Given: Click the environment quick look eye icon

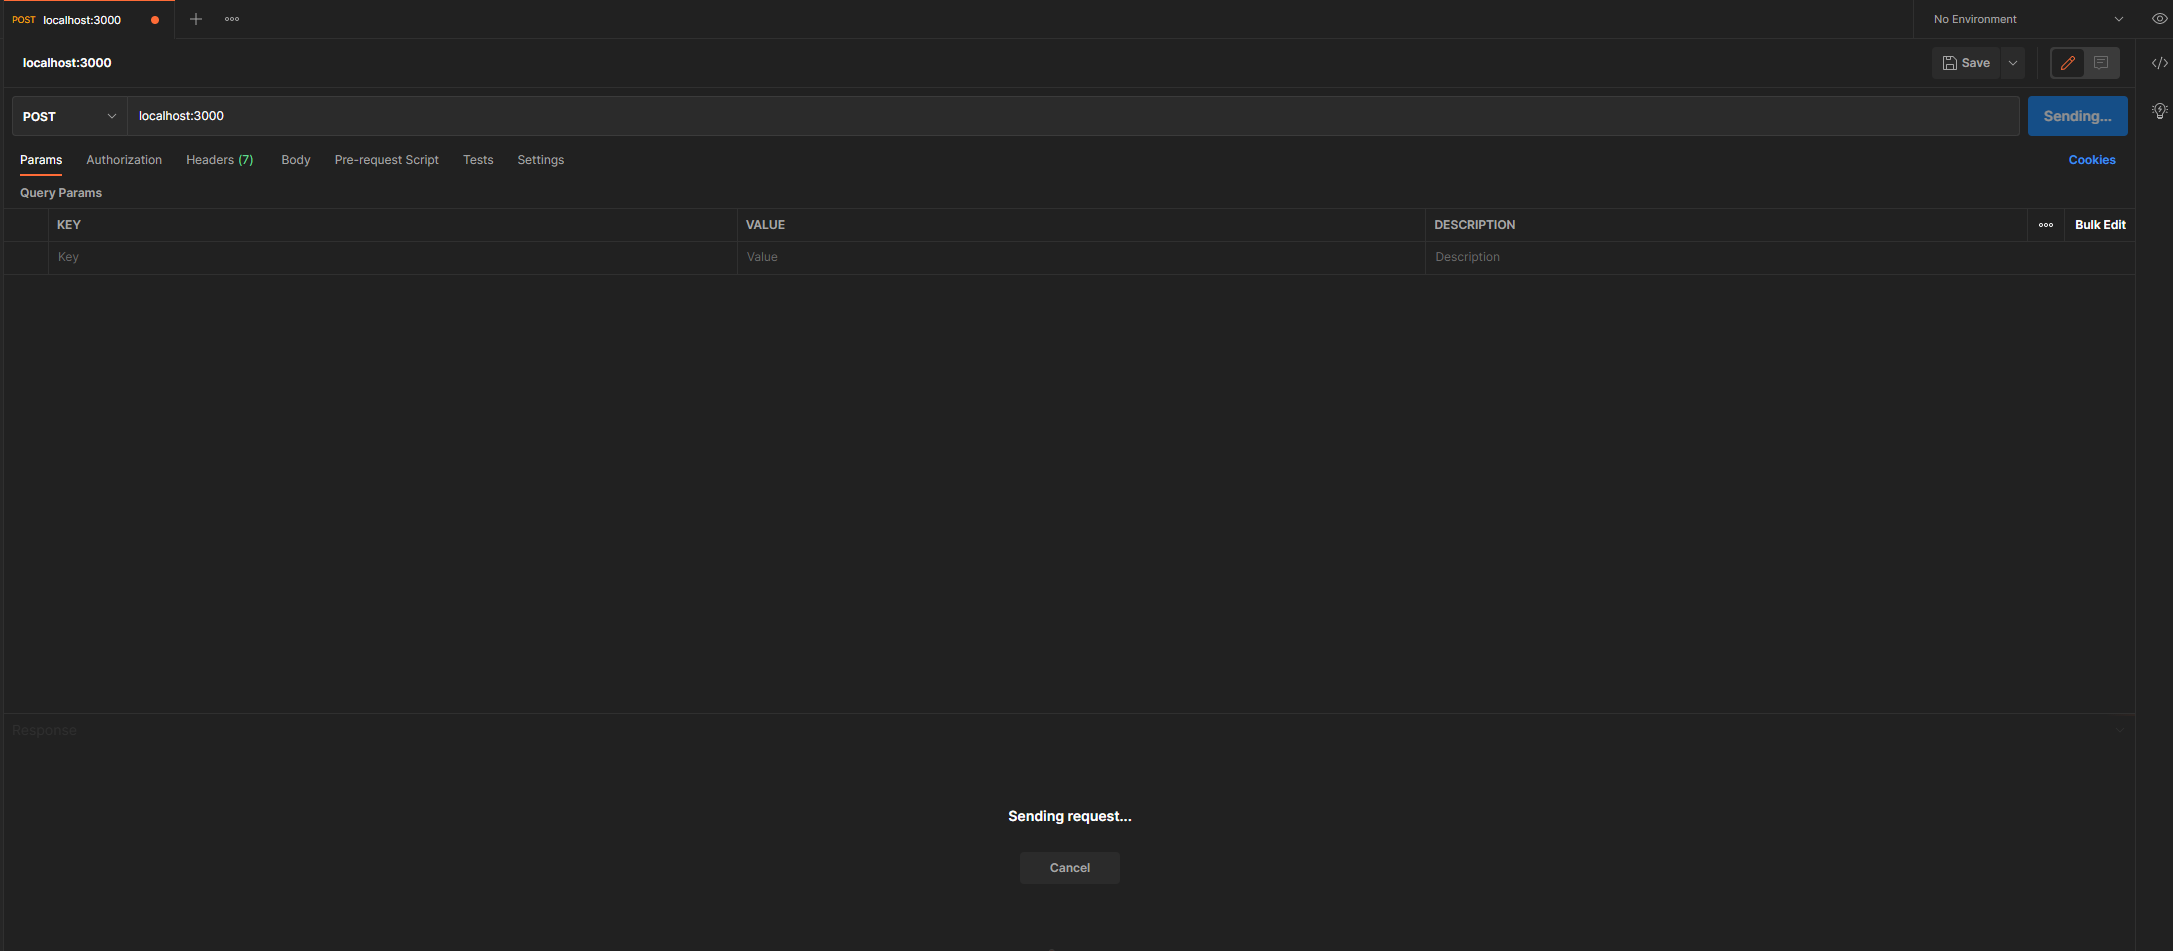Looking at the screenshot, I should tap(2159, 19).
